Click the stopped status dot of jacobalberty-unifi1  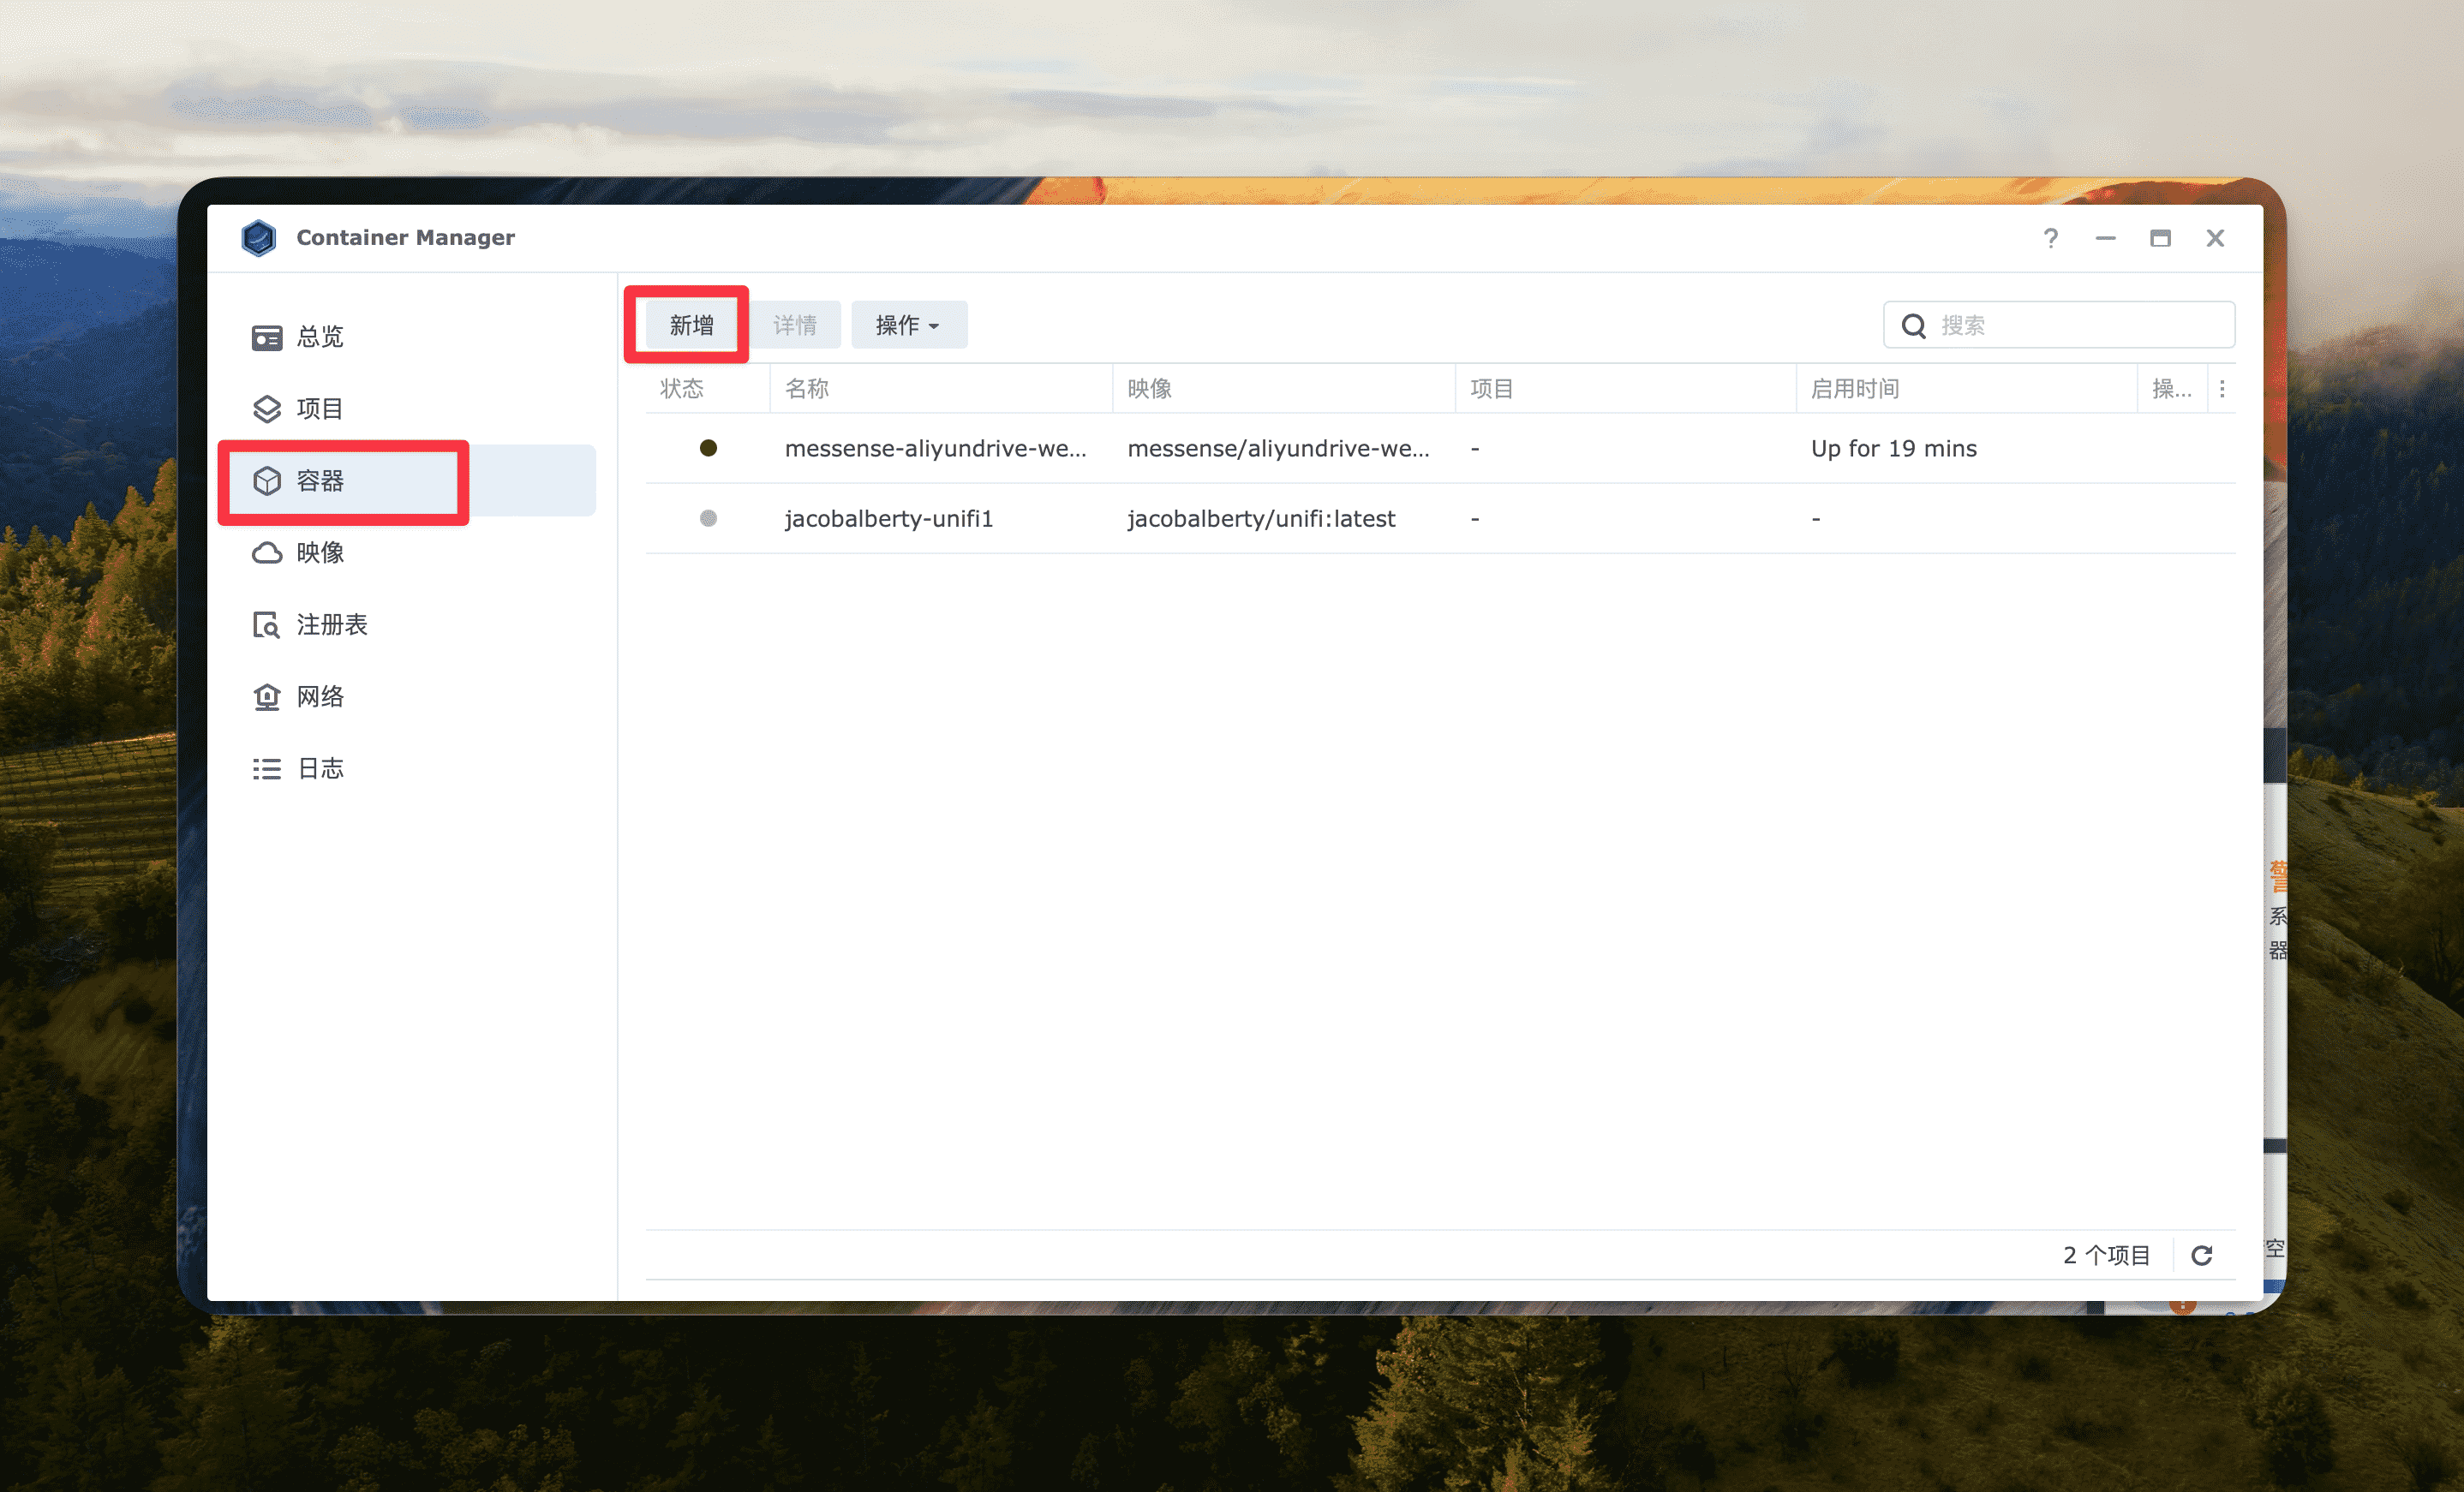pos(708,518)
